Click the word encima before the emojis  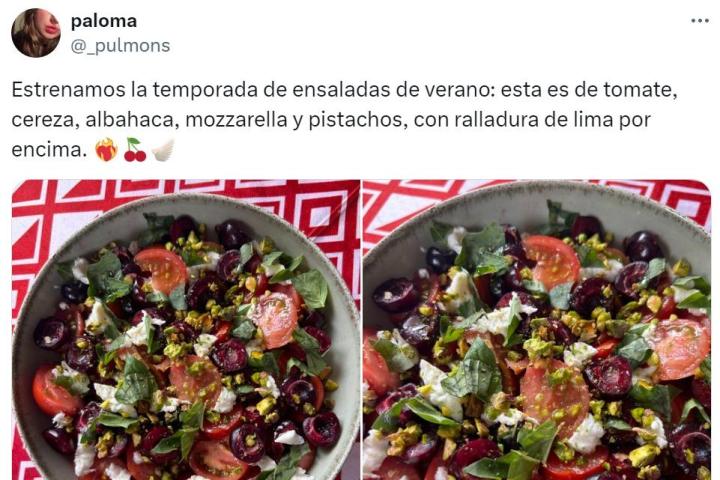[49, 150]
